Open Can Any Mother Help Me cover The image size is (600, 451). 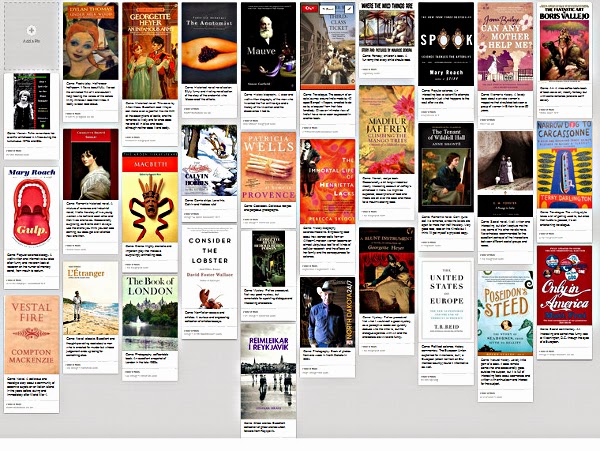(x=505, y=46)
